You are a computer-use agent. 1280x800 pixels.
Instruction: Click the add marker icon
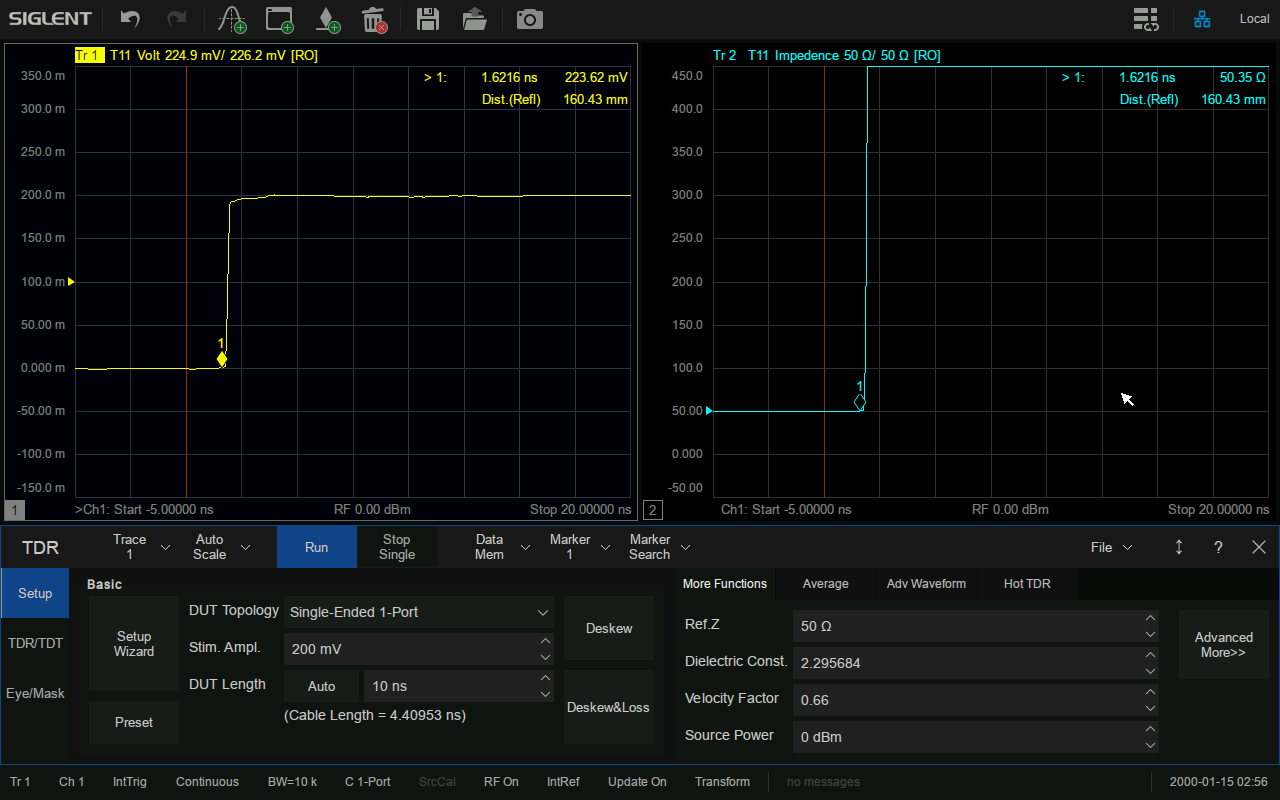click(x=327, y=19)
